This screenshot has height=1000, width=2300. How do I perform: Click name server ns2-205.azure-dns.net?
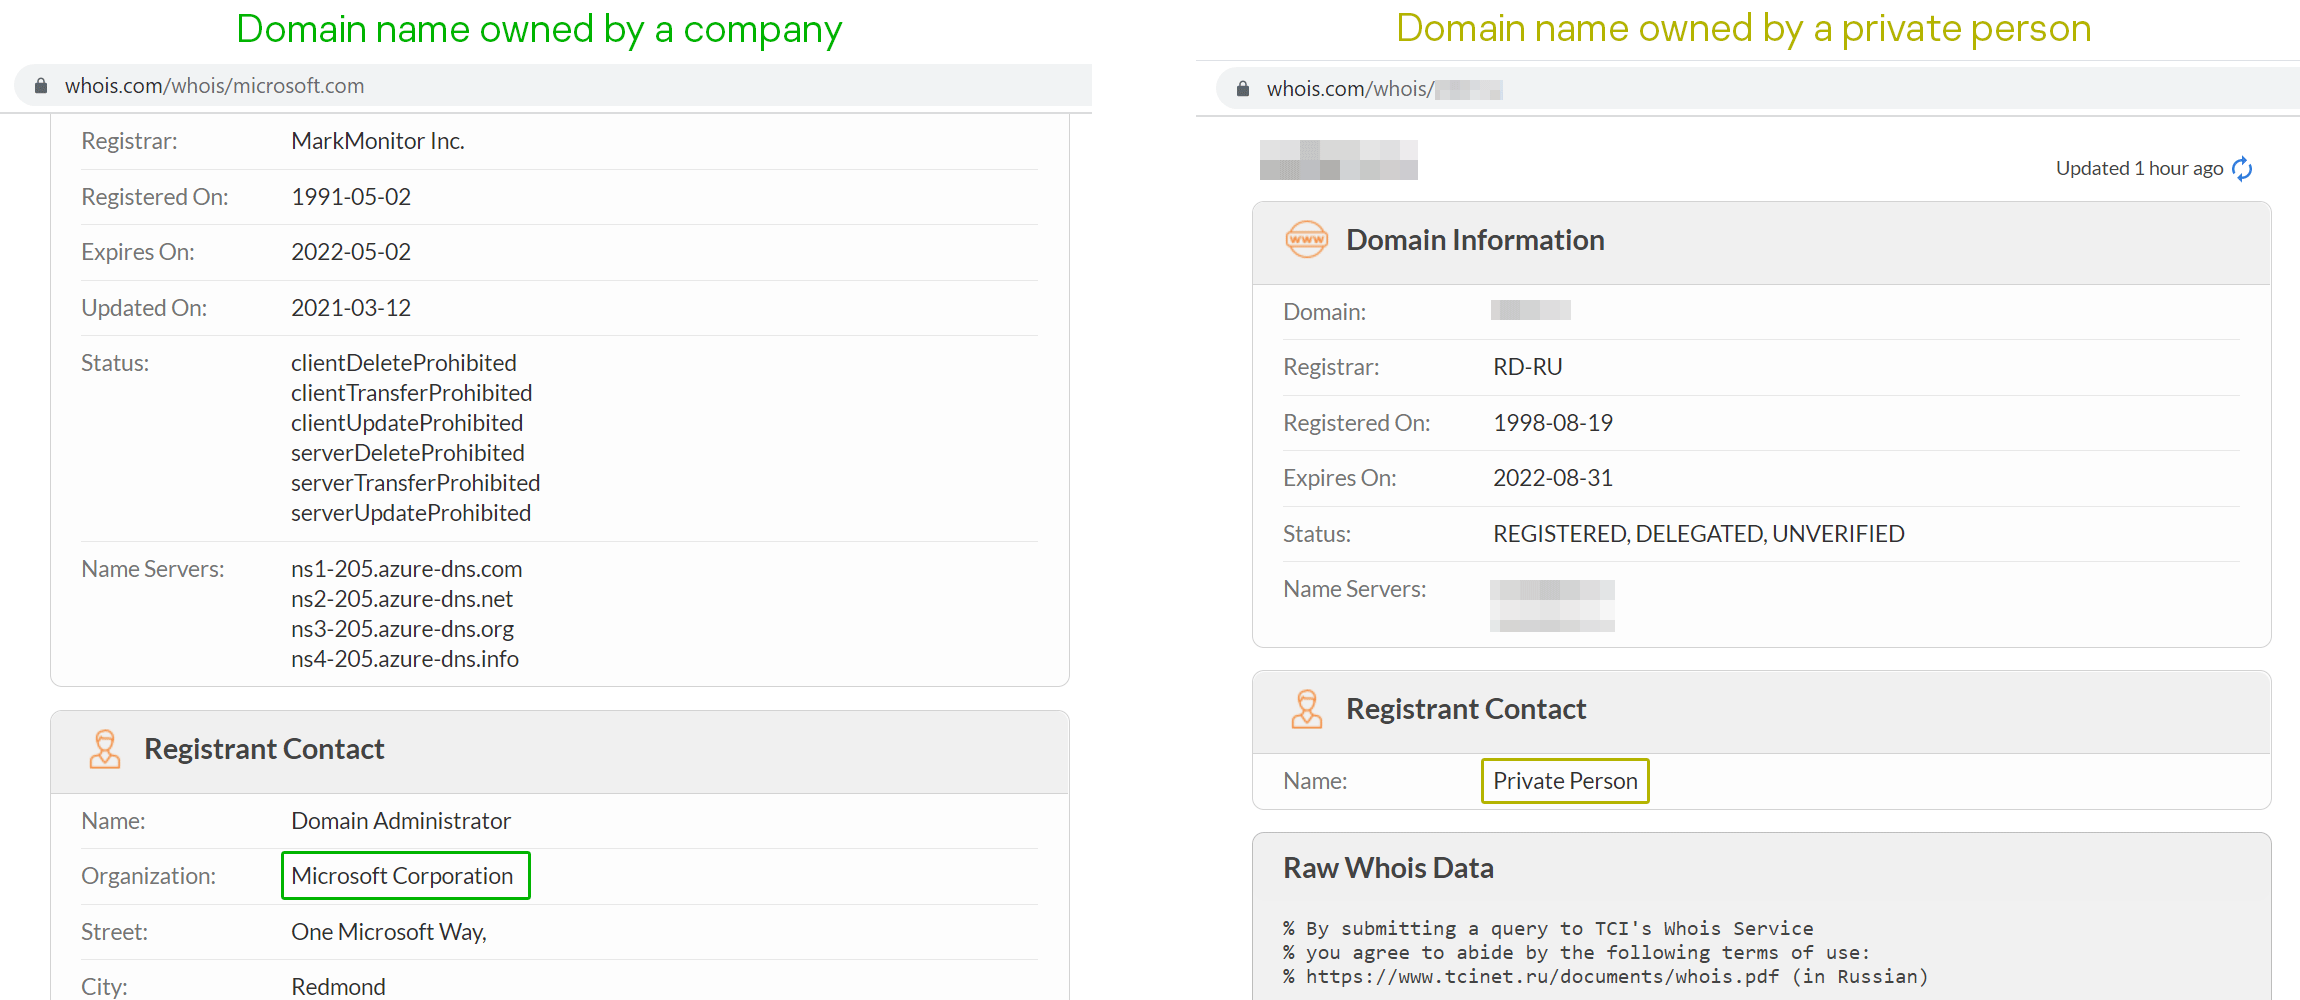[402, 599]
